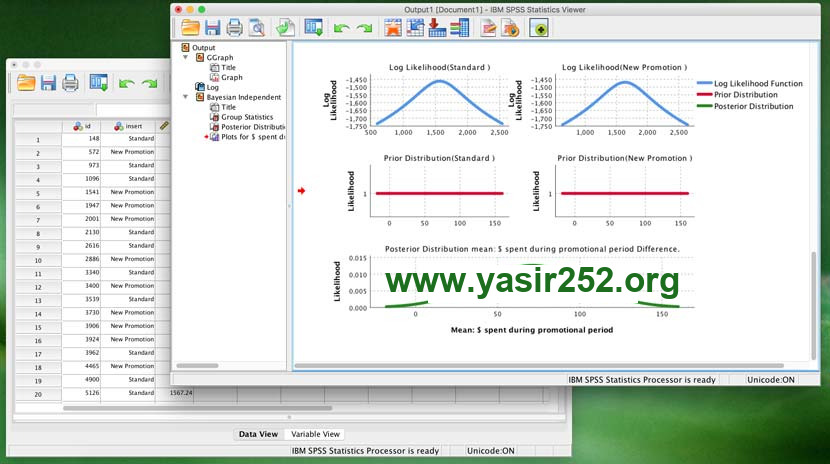Click the cell with id 5126

point(82,393)
